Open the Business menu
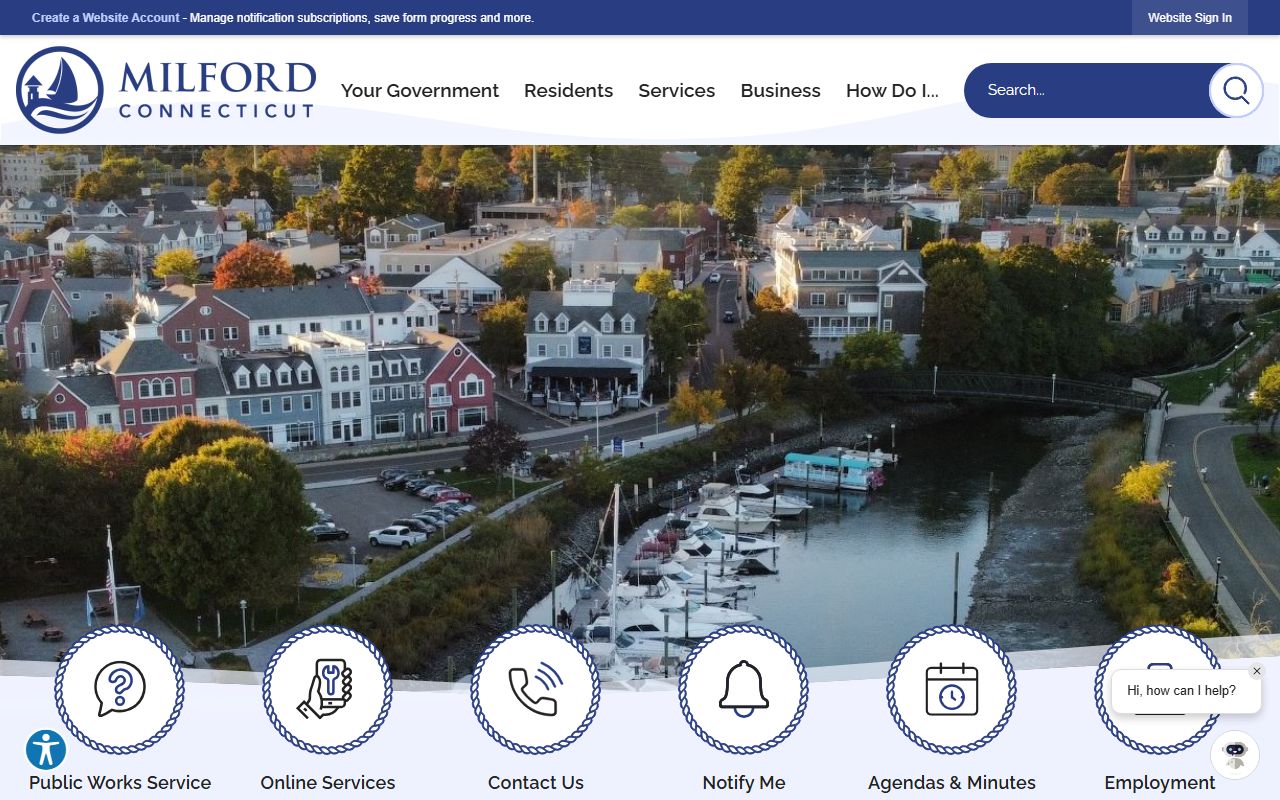 point(781,90)
